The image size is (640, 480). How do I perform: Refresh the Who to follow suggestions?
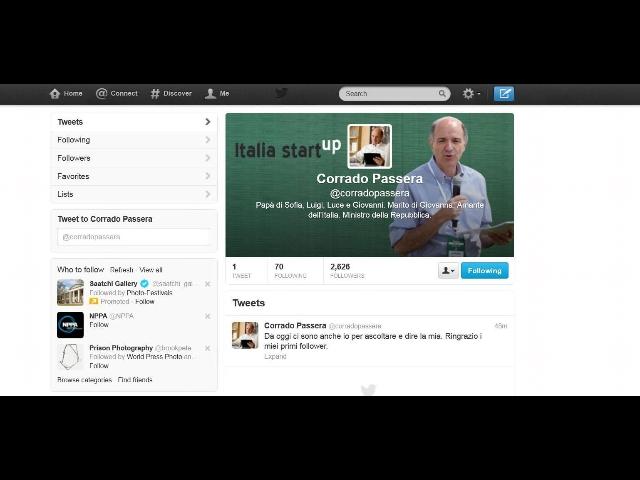[x=122, y=270]
